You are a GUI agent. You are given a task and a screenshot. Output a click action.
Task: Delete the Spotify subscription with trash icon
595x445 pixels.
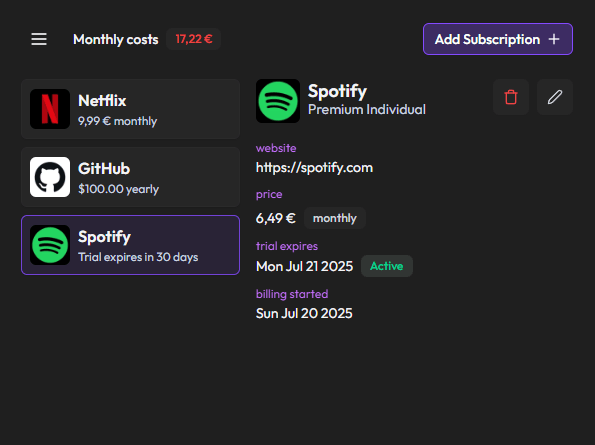pos(511,97)
